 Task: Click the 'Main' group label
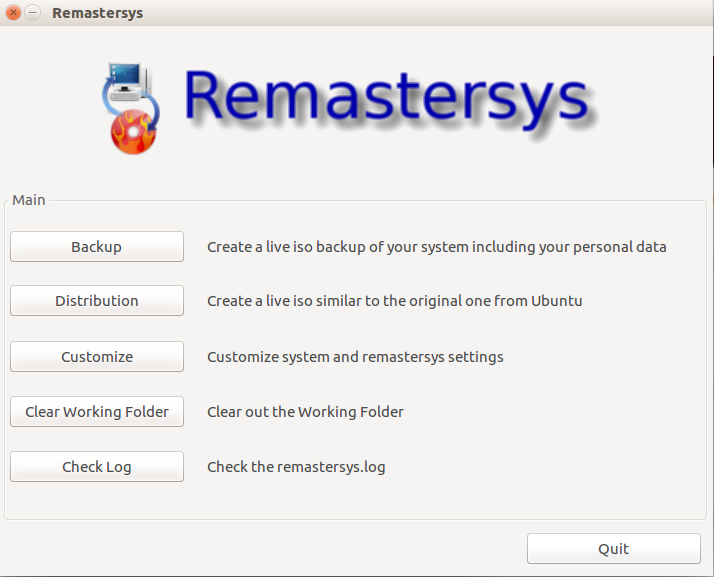point(29,200)
